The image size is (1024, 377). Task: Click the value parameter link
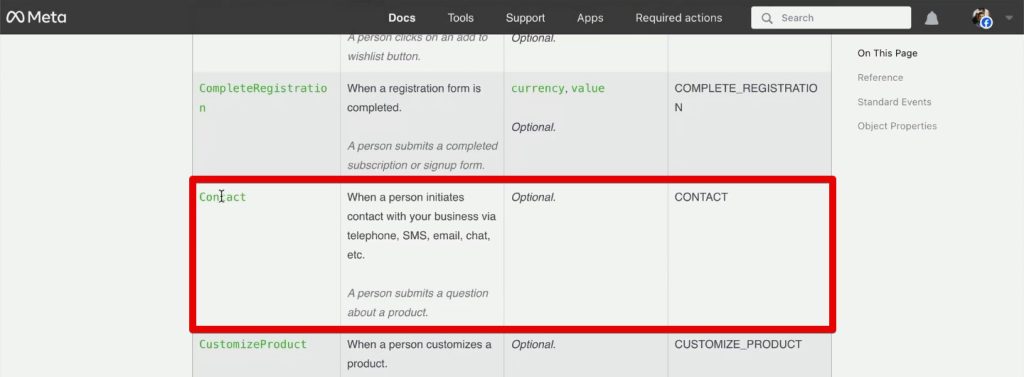[x=588, y=88]
